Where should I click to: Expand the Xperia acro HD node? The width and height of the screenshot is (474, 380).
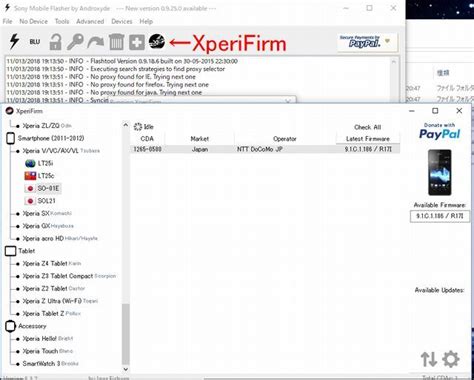tap(60, 238)
